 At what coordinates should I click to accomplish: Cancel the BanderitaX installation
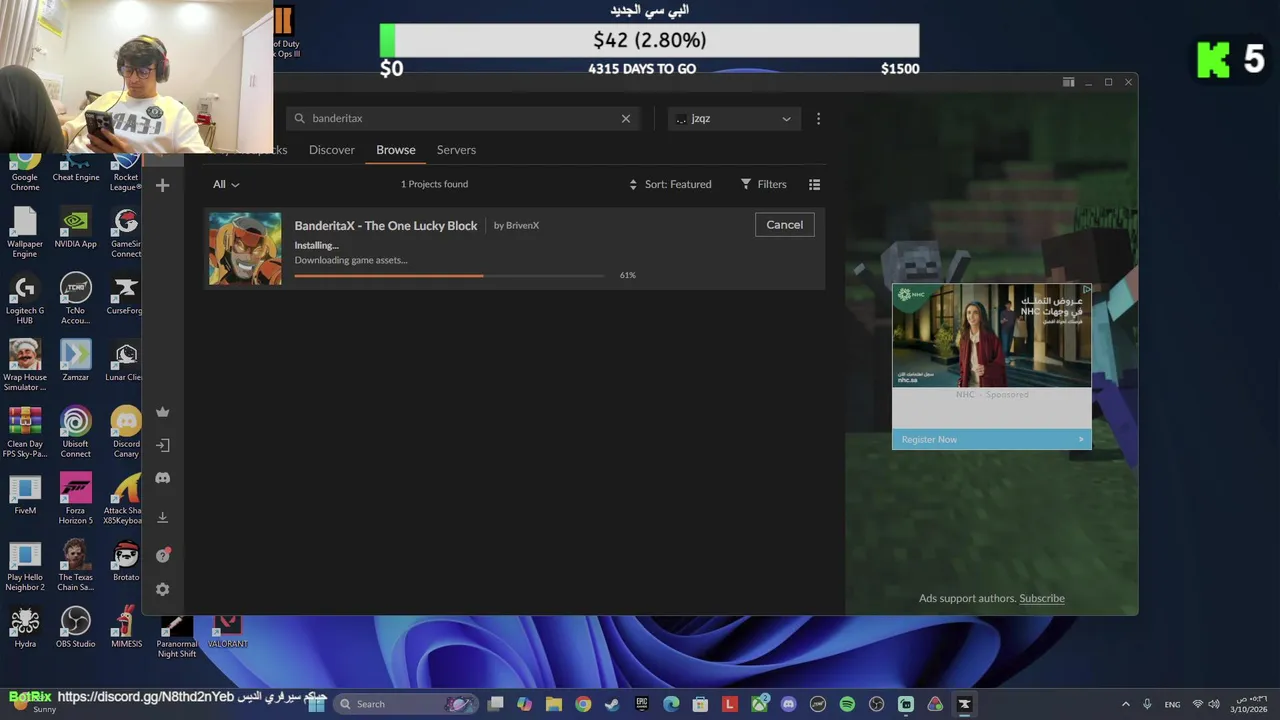pos(784,225)
